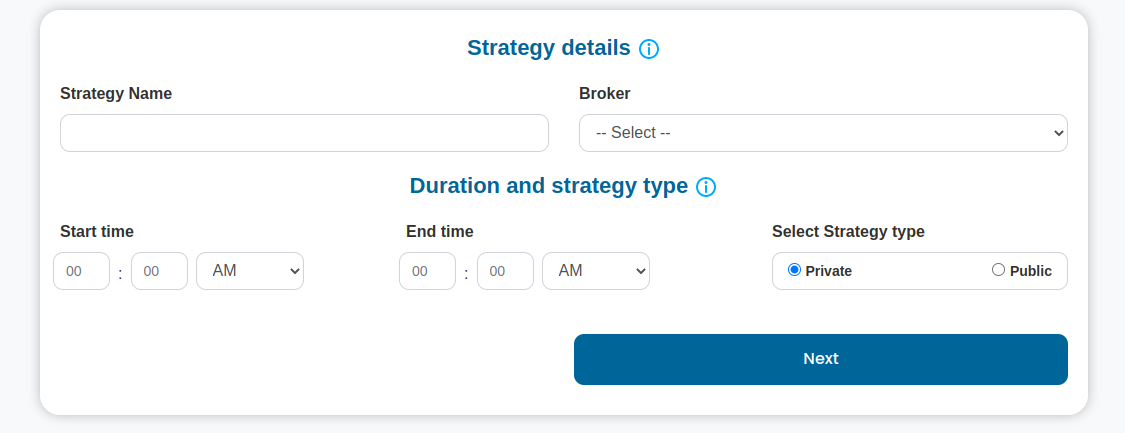Screen dimensions: 1125x433
Task: Click the Start time hour field
Action: point(82,271)
